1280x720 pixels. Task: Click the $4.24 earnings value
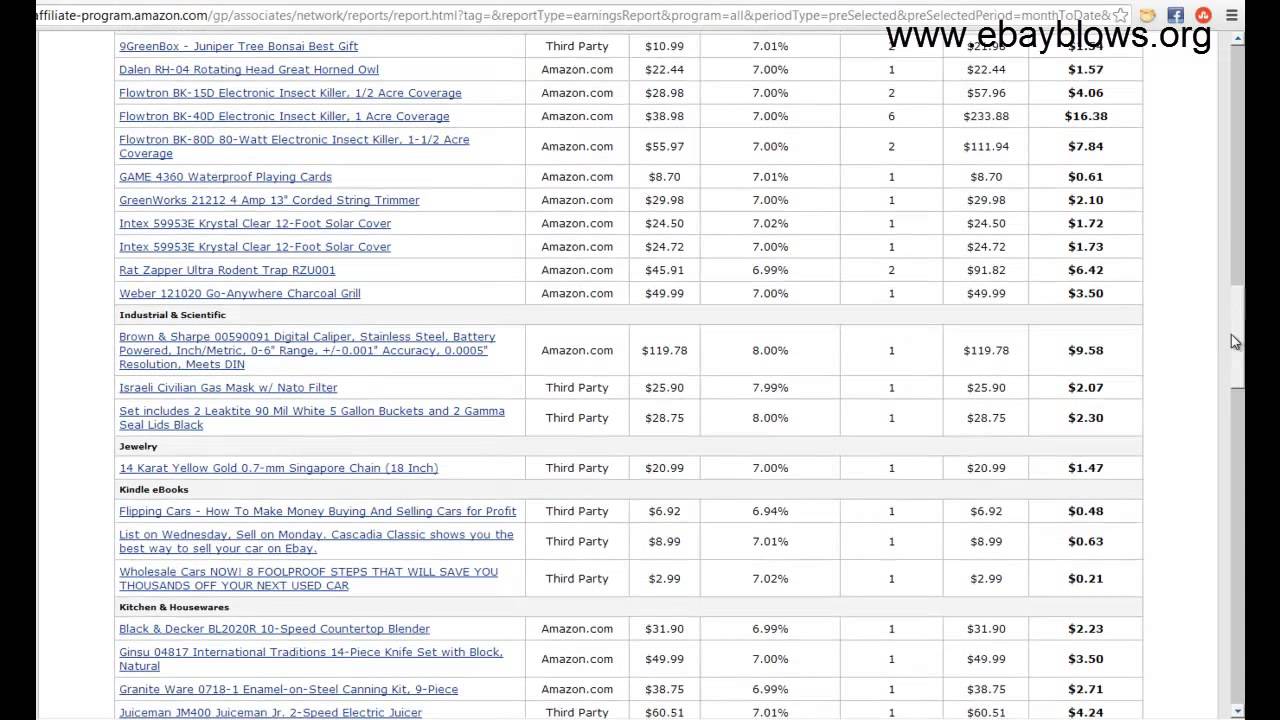coord(1085,713)
